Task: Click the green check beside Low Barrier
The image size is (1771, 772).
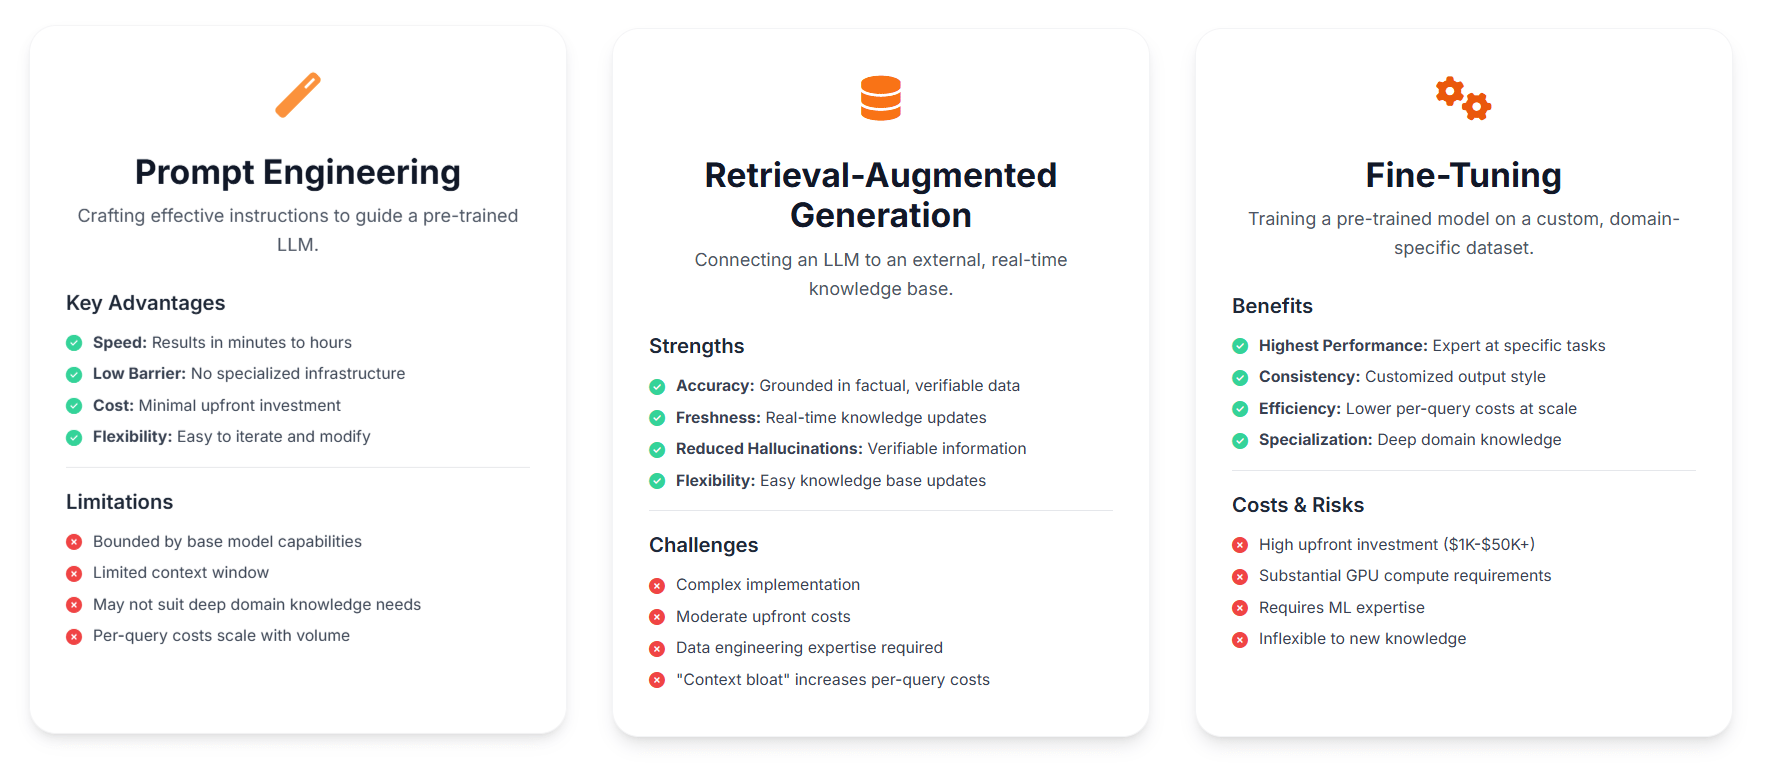Action: click(x=74, y=375)
